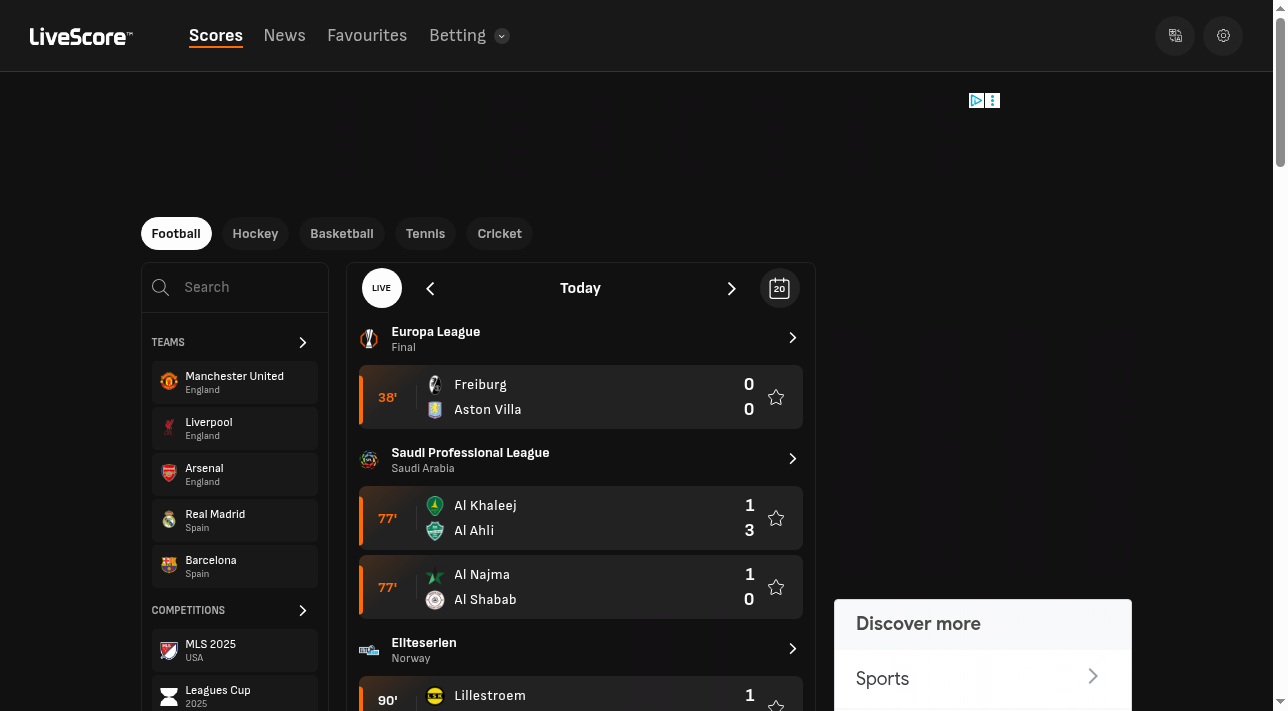Go to next day arrow

point(731,288)
